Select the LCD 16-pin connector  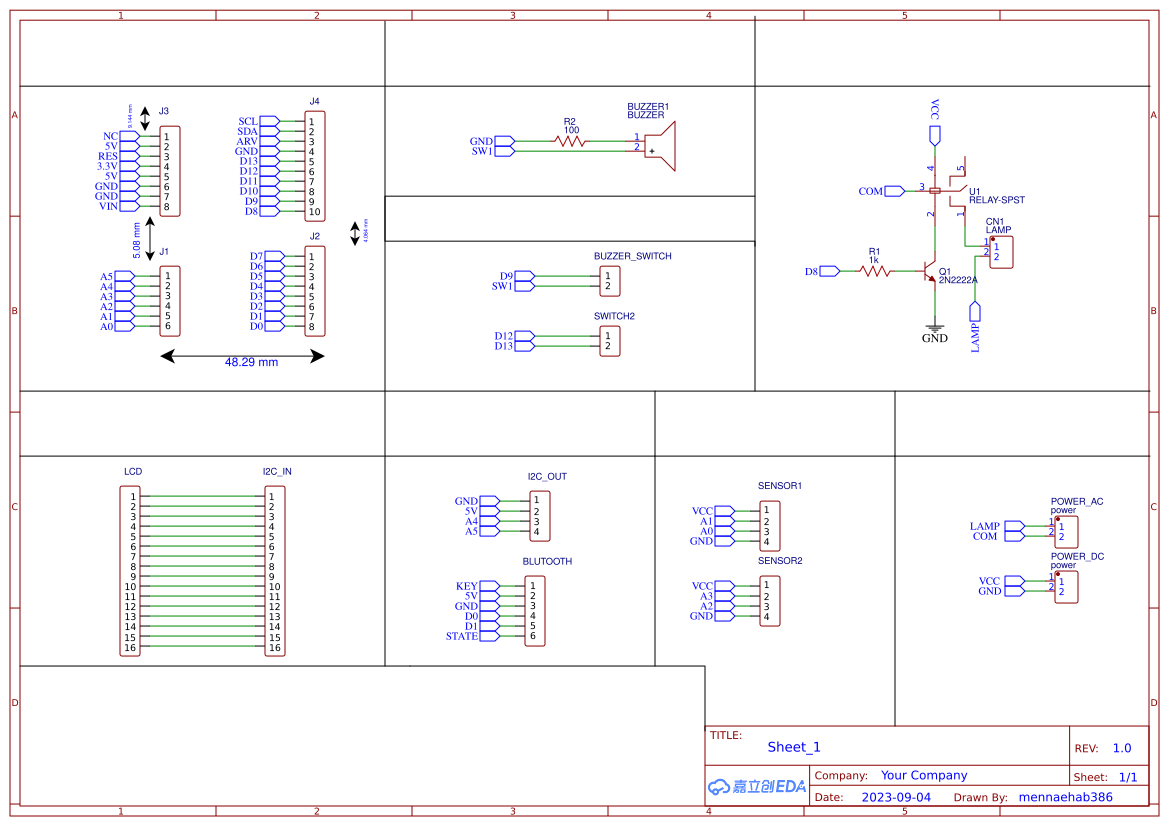tap(130, 572)
